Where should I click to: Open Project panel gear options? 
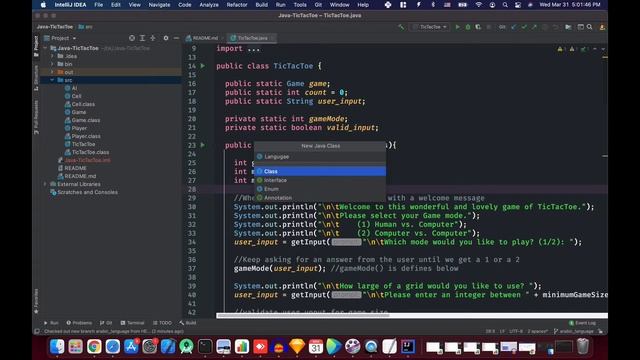click(x=166, y=38)
